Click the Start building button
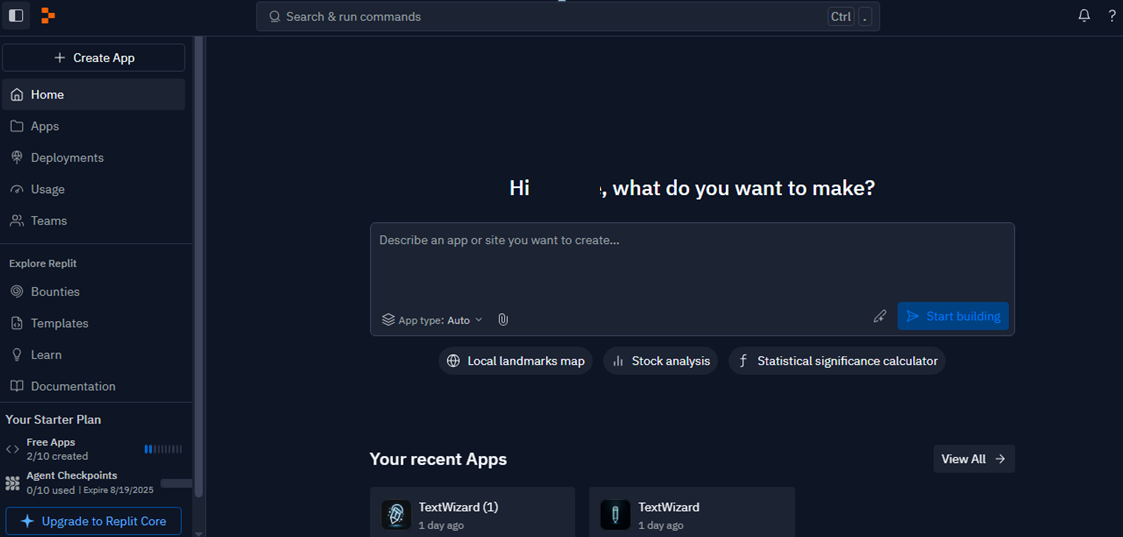 [x=953, y=316]
